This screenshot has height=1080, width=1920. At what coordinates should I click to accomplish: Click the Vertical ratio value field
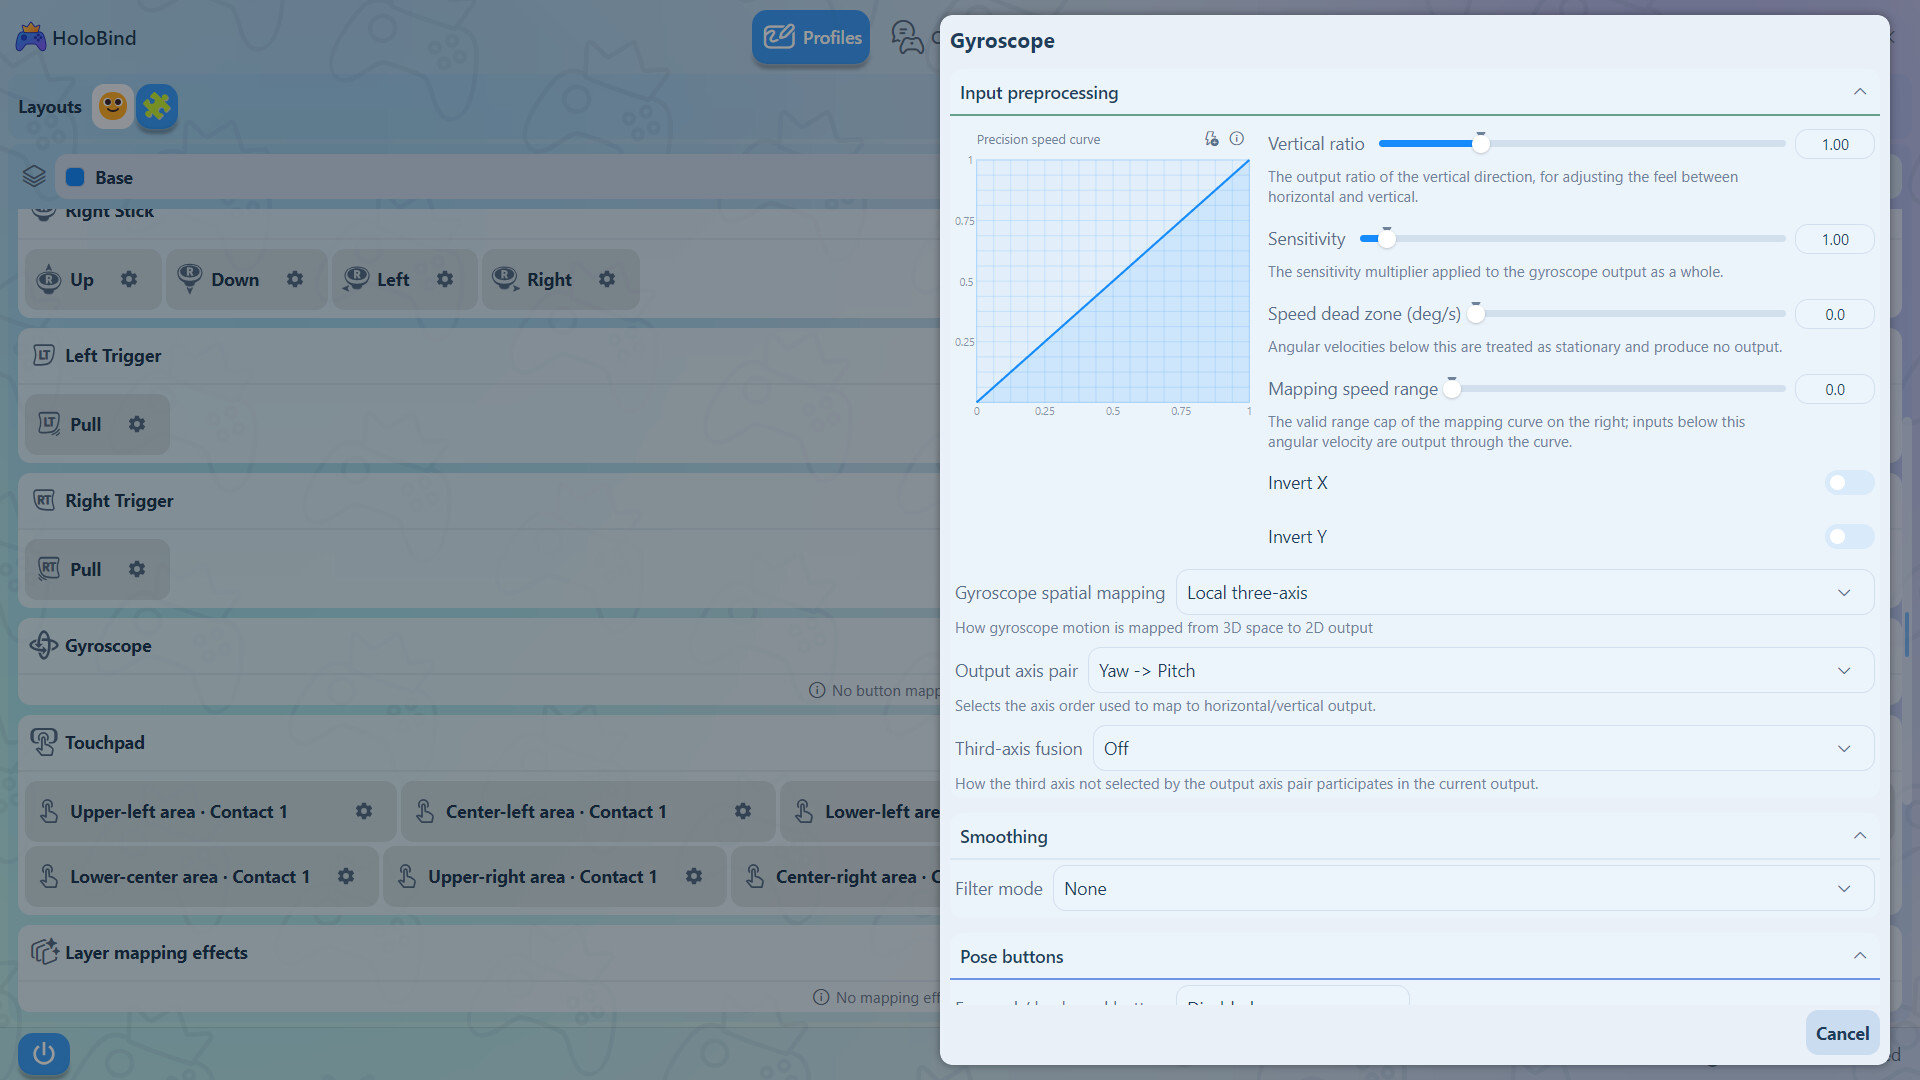point(1834,145)
